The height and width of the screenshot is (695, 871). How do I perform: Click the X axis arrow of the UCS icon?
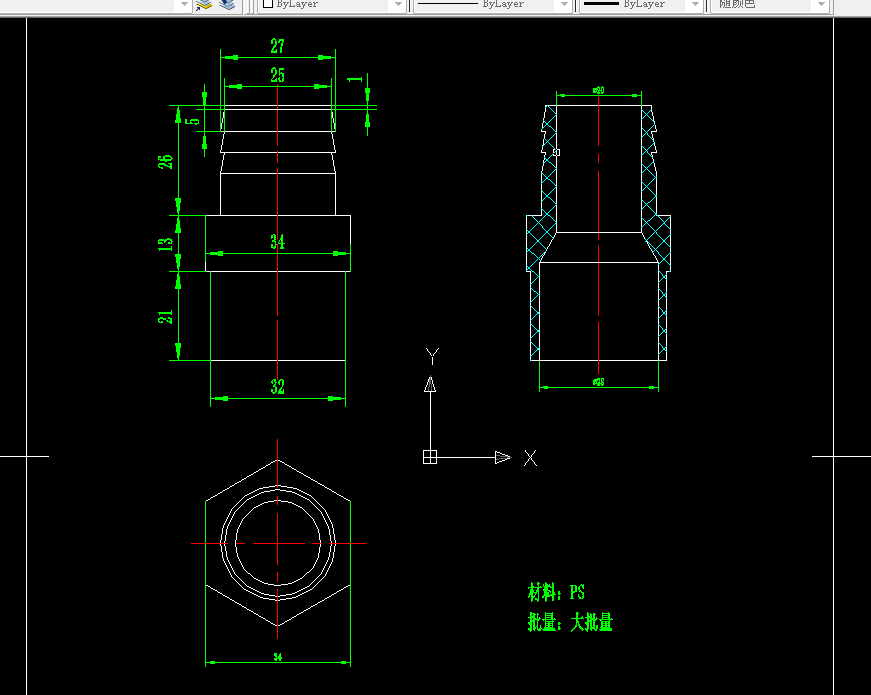coord(500,457)
